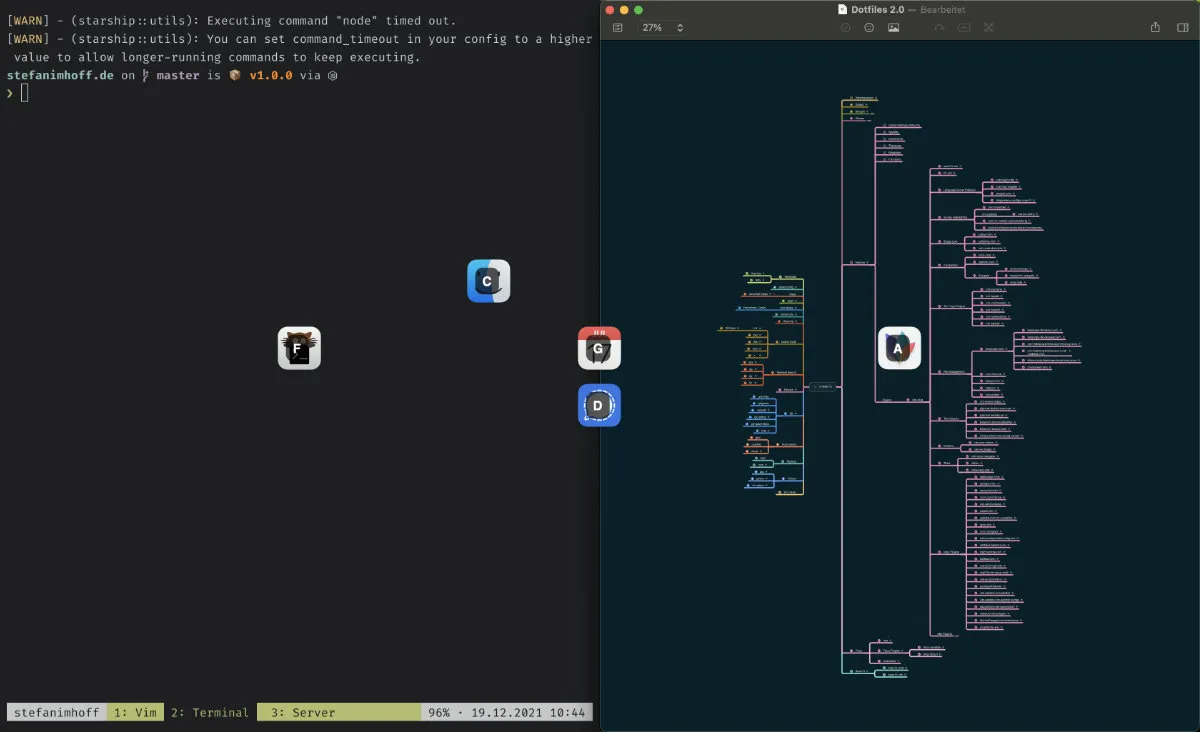Click the stefanimhoff session name label
This screenshot has height=732, width=1200.
pos(57,713)
